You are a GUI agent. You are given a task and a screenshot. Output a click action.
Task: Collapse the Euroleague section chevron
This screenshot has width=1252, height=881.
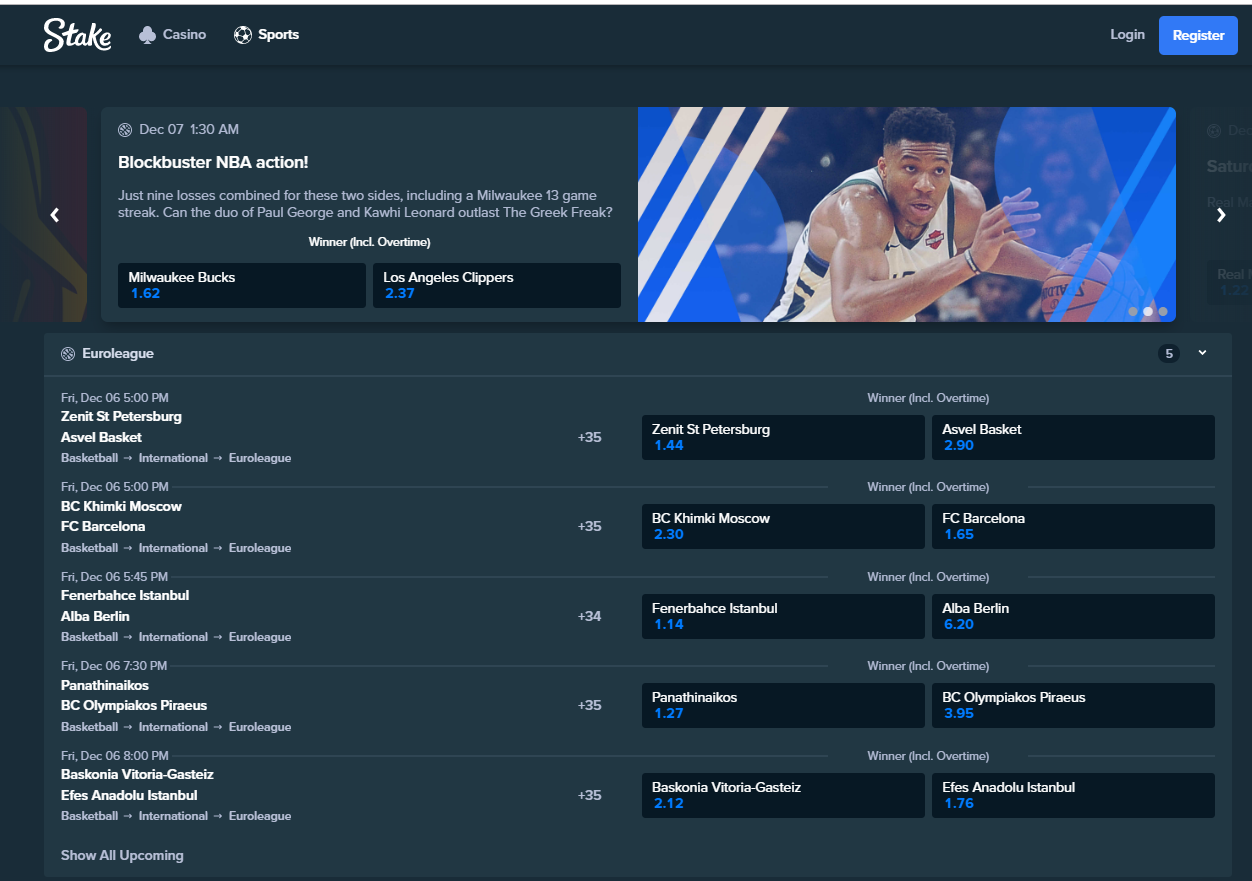point(1202,353)
